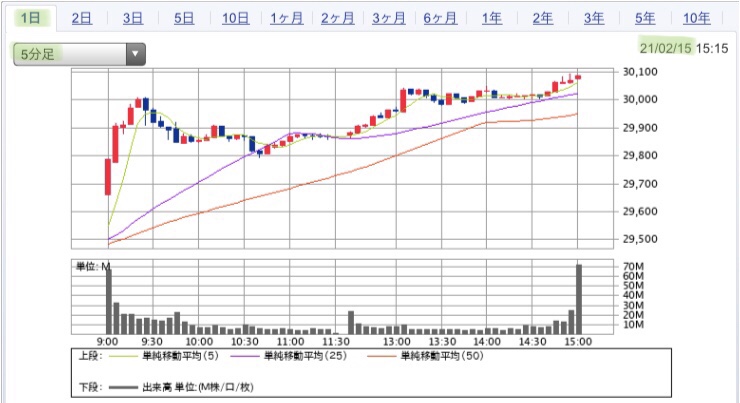Click the 29,900 price axis label
Screen dimensions: 740x403
(640, 127)
